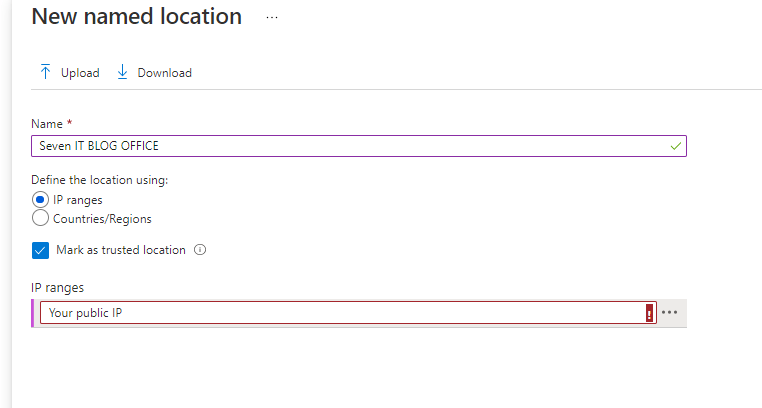Click the Define the location using label
Image resolution: width=762 pixels, height=408 pixels.
[x=100, y=180]
